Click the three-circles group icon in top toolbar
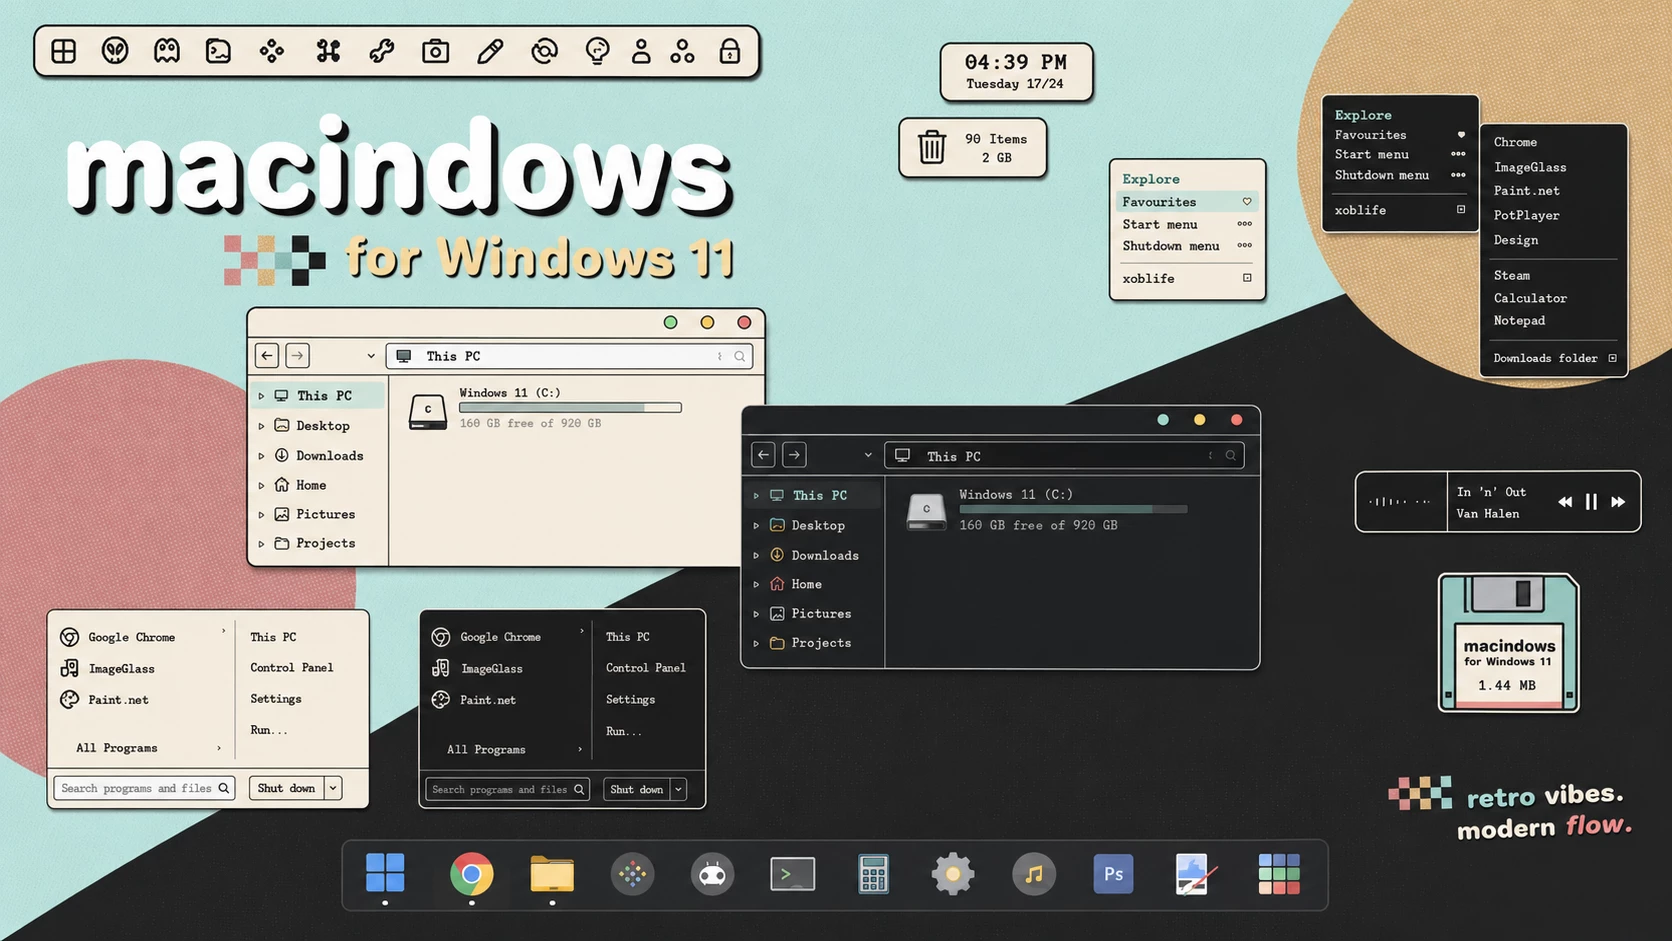 click(x=683, y=51)
